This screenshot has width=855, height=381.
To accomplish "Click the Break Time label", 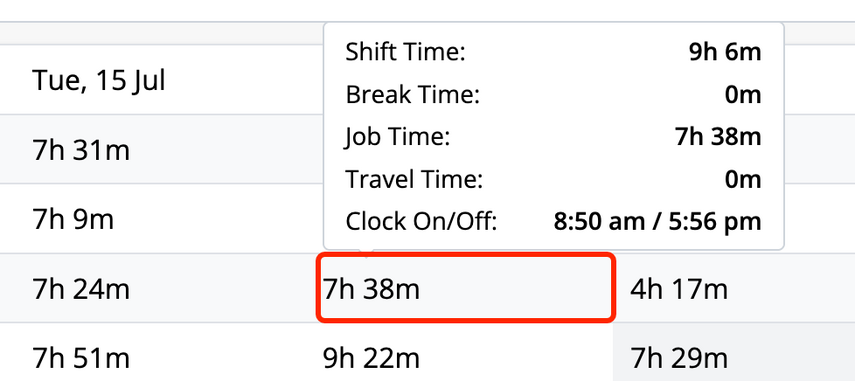I will coord(412,95).
